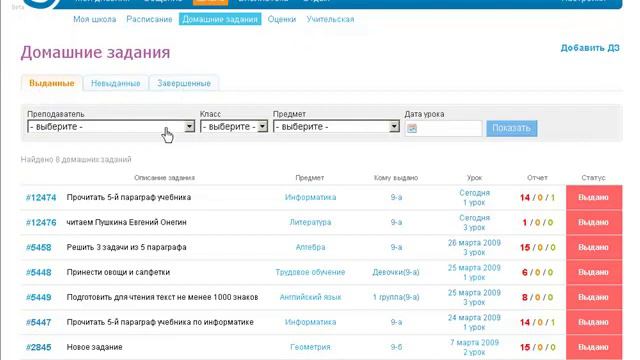
Task: Open homework #5447
Action: [38, 322]
